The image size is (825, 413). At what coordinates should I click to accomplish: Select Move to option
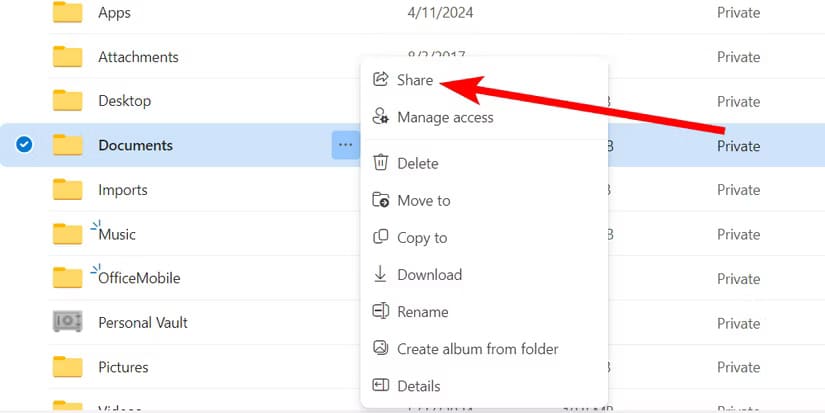(484, 200)
